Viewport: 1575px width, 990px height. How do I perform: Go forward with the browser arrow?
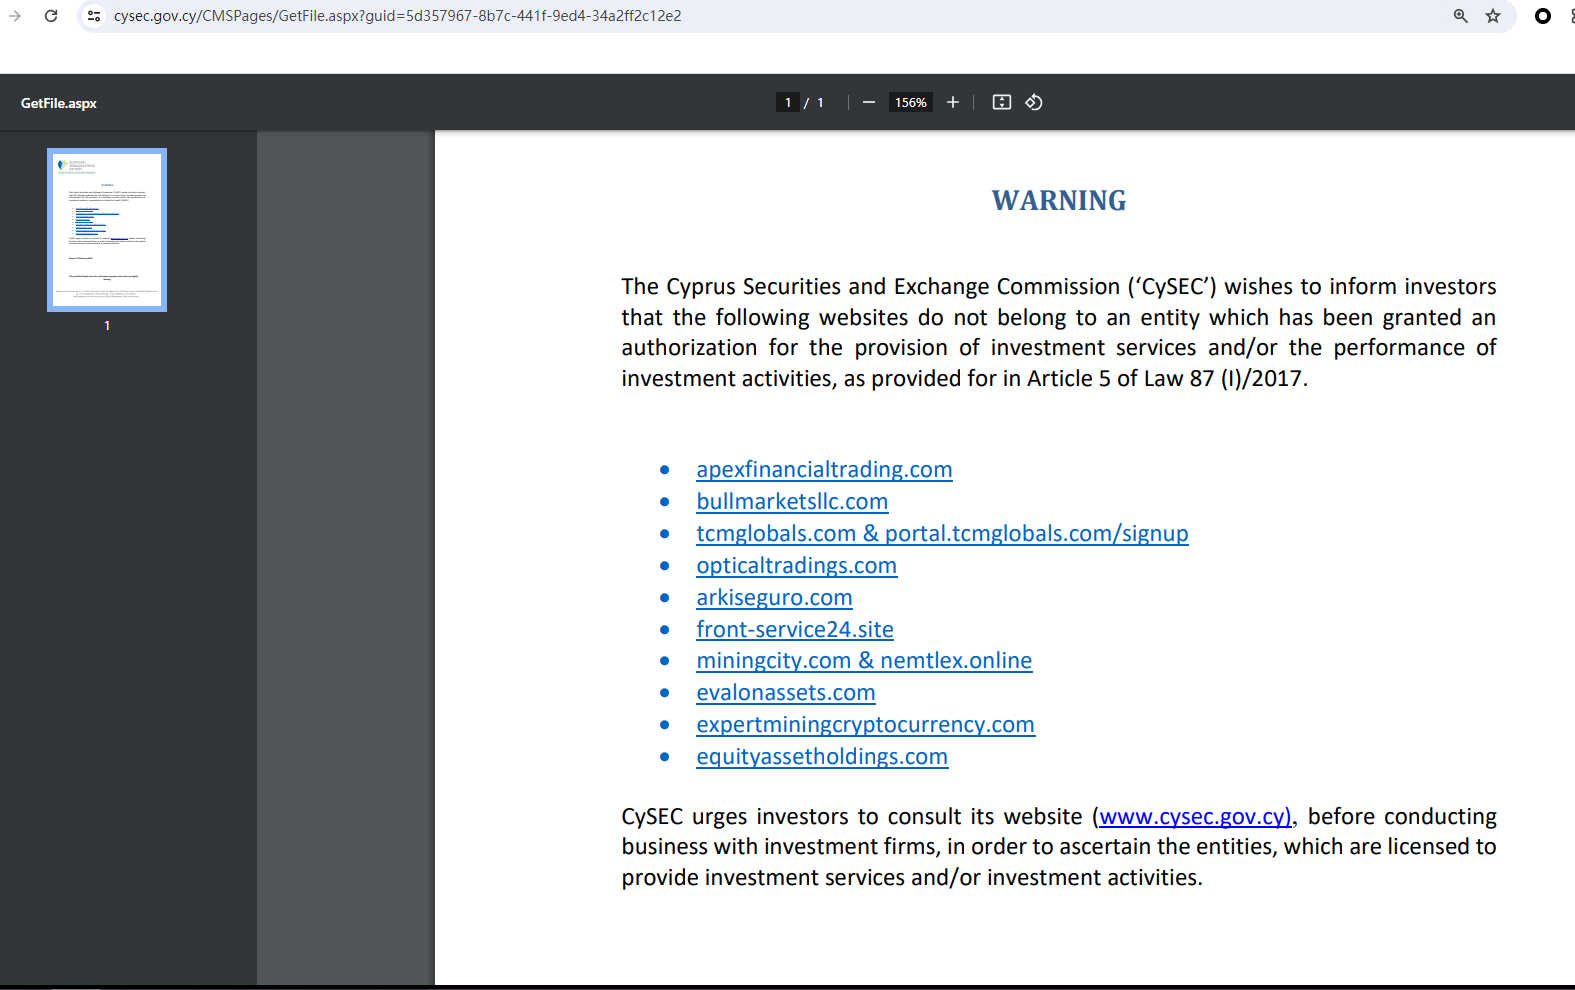tap(15, 16)
